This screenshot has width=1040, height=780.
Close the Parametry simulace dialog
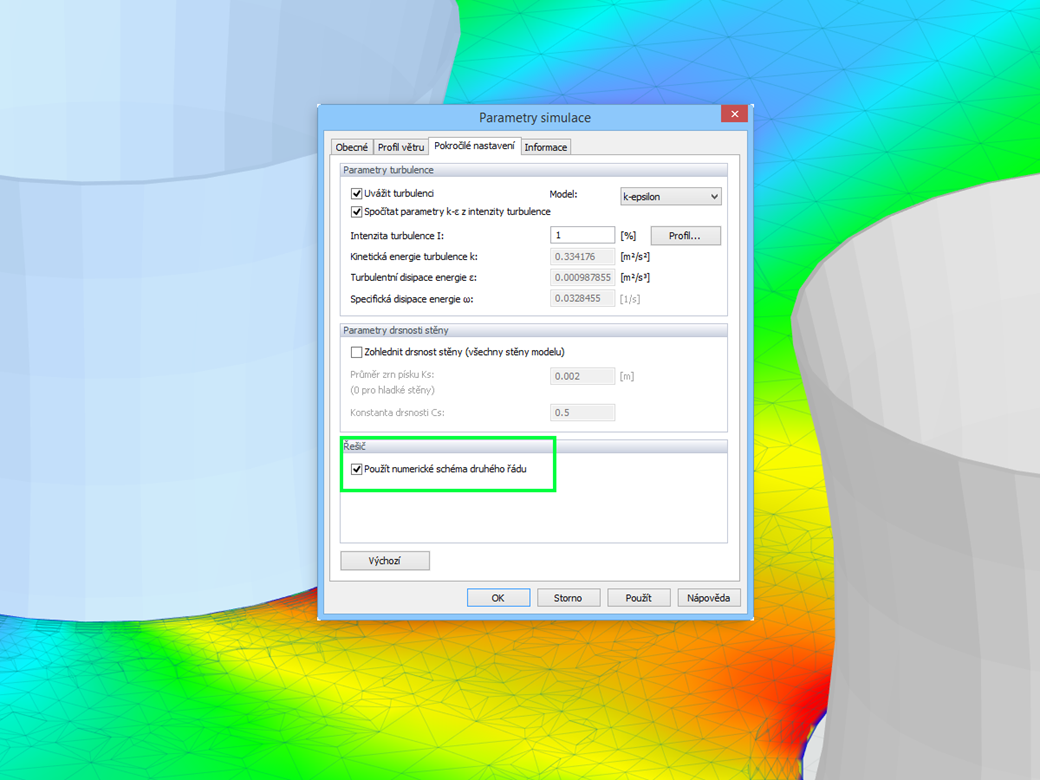point(734,113)
